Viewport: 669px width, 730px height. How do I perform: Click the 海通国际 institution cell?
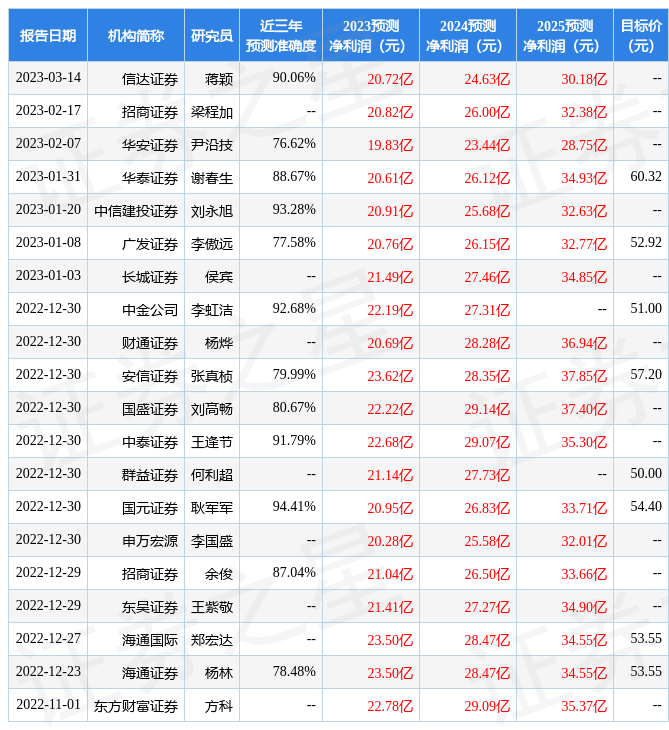pyautogui.click(x=150, y=641)
